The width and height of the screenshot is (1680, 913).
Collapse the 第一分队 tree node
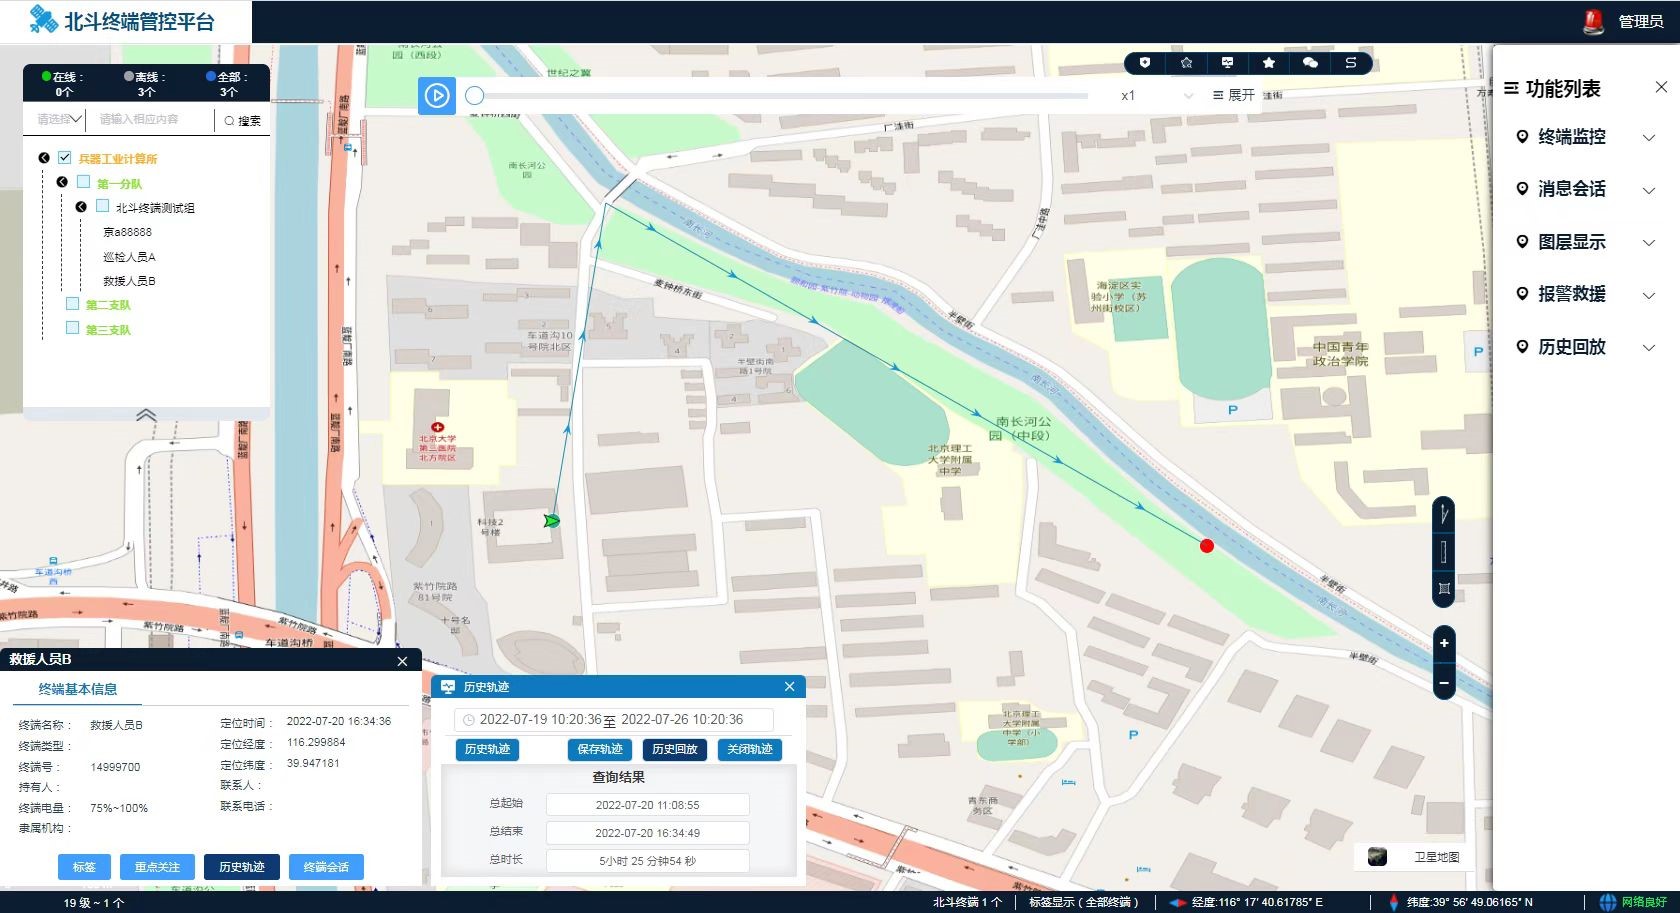pyautogui.click(x=62, y=182)
